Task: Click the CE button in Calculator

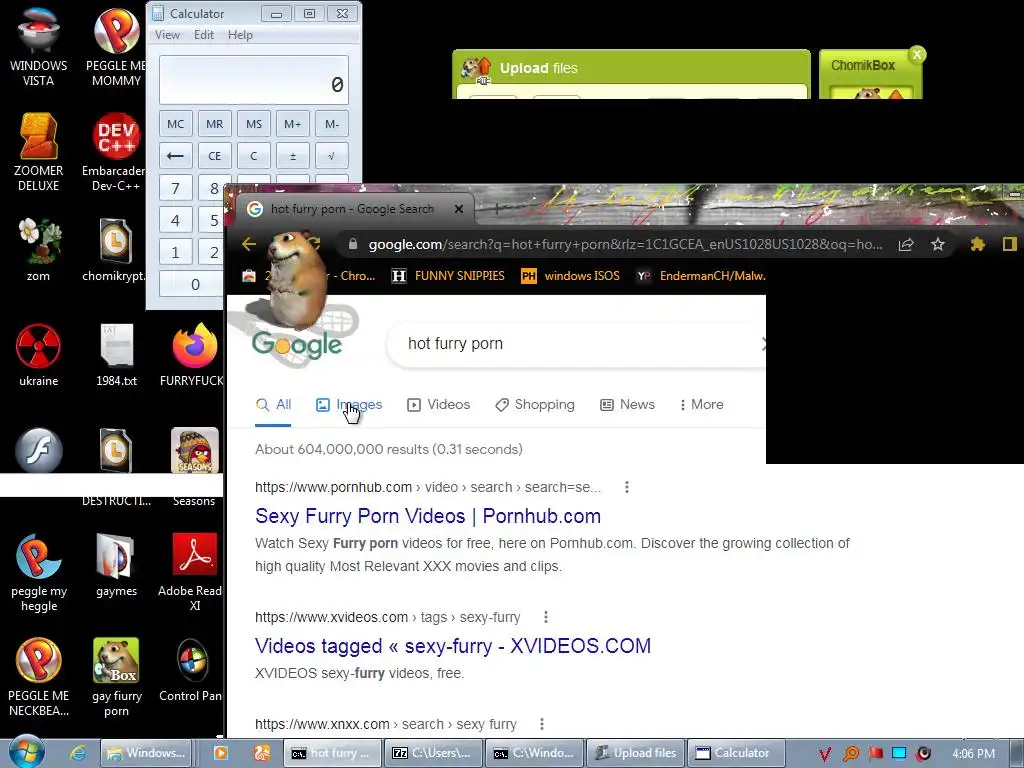Action: pos(215,155)
